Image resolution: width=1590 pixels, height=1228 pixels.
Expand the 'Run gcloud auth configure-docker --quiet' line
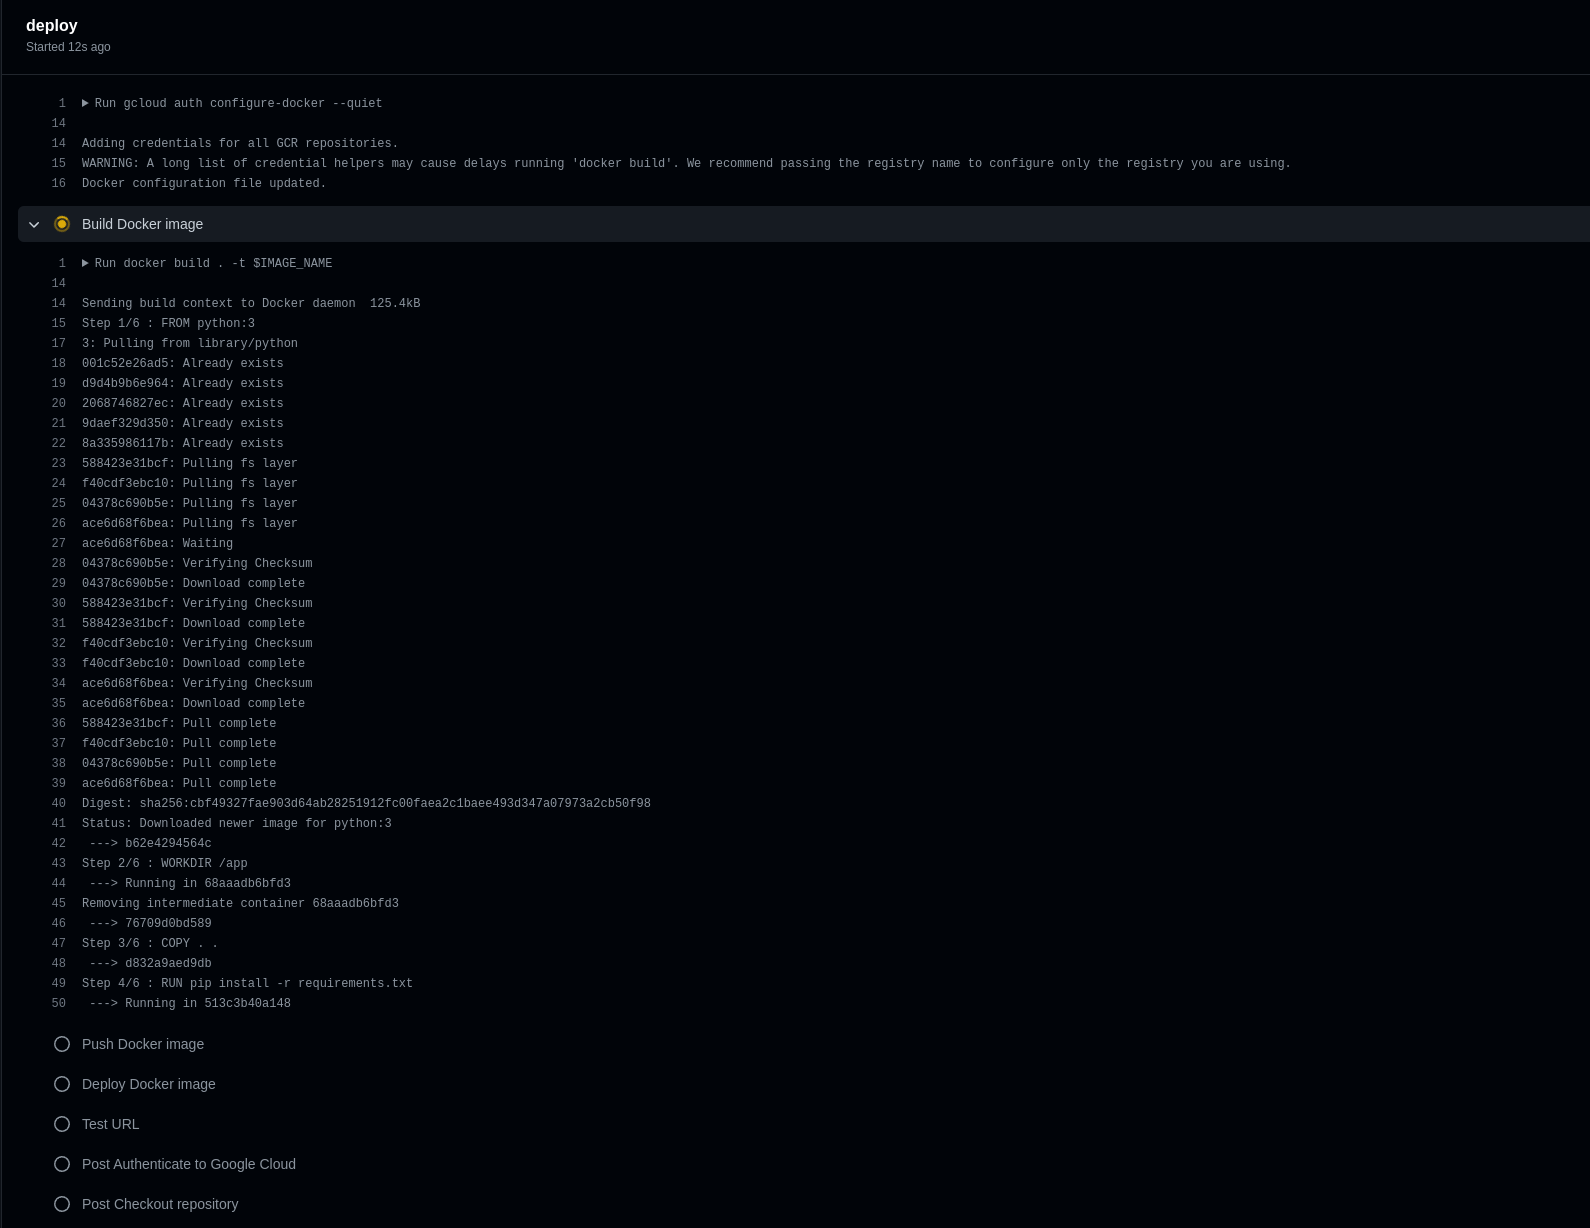click(x=85, y=103)
